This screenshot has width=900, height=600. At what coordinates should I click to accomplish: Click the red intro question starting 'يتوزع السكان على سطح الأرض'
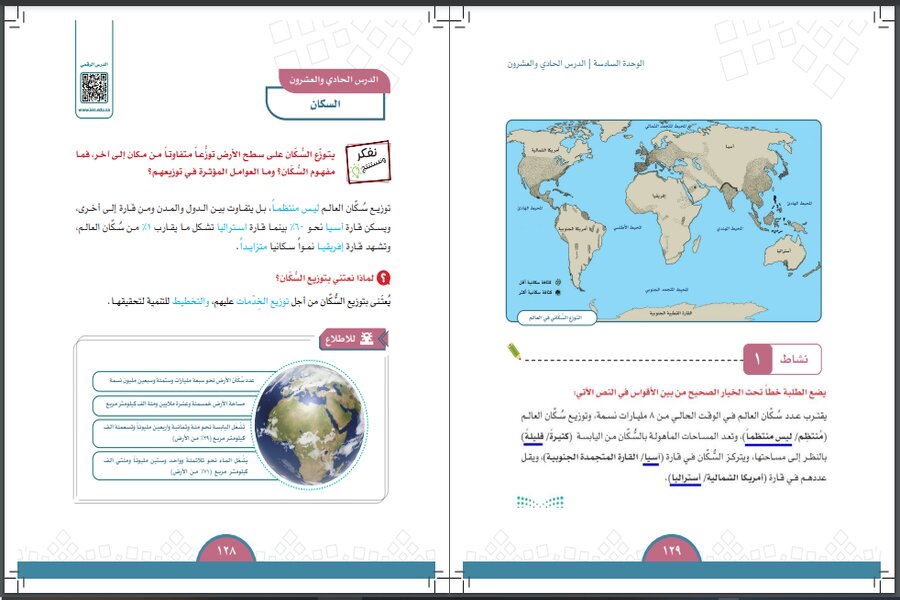[x=205, y=163]
